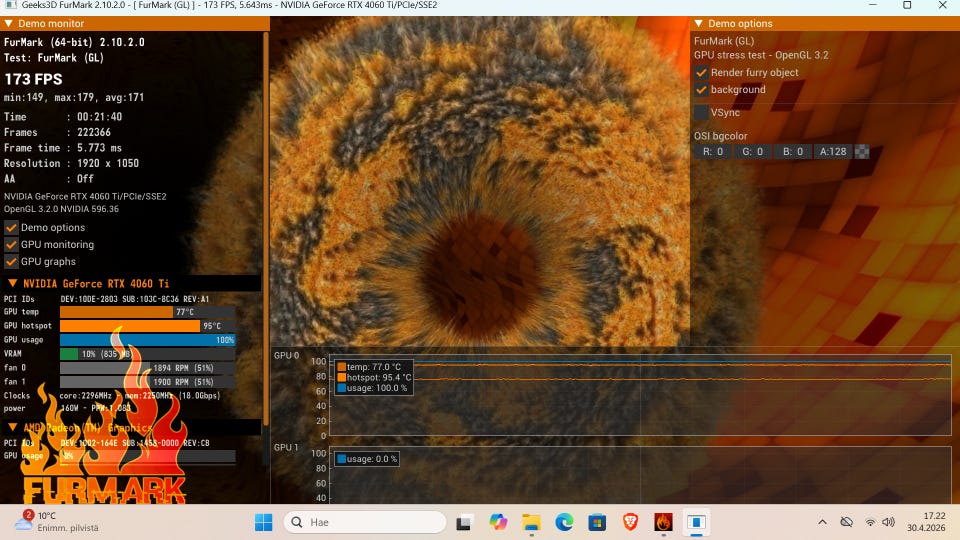Click the Demo monitor panel scrollbar
Viewport: 960px width, 540px height.
tap(266, 228)
